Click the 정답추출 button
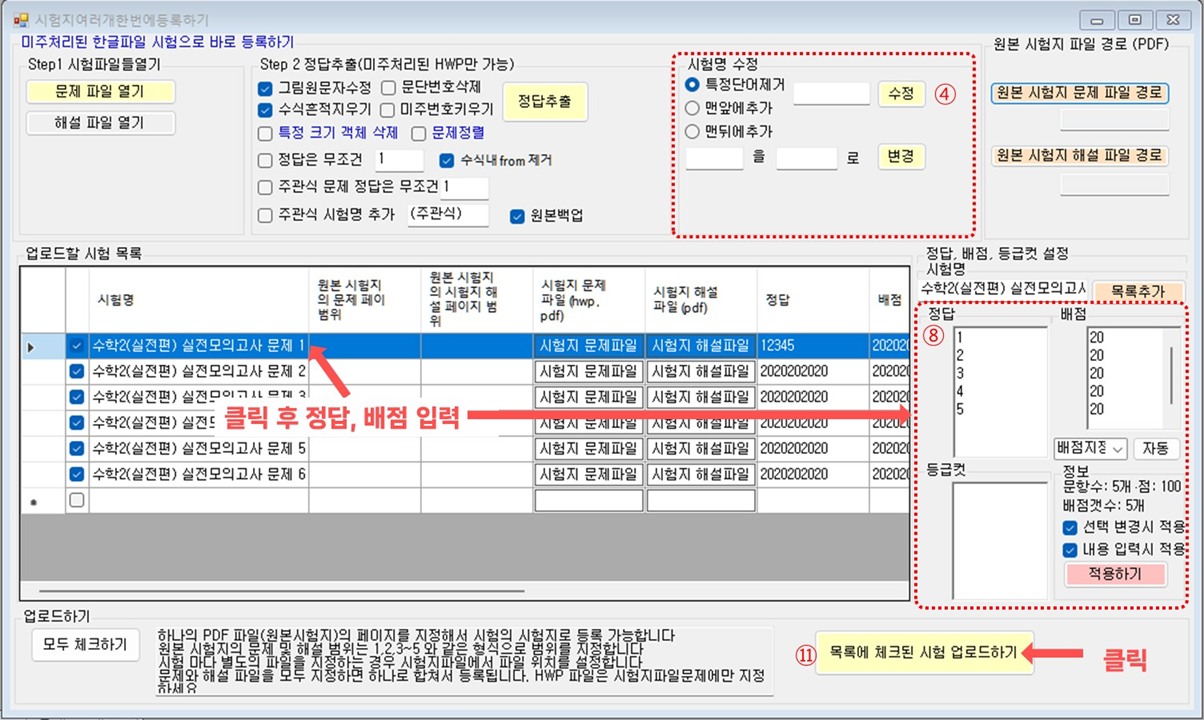The width and height of the screenshot is (1204, 720). coord(544,102)
